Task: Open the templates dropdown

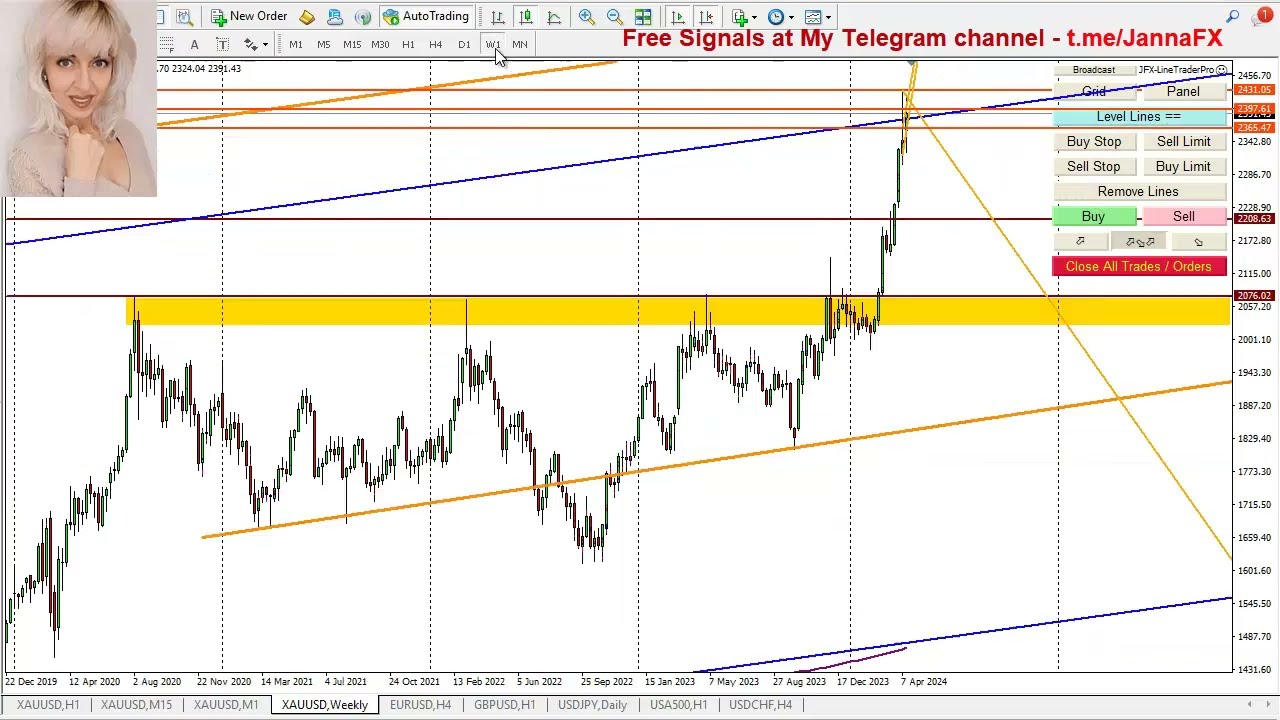Action: [x=819, y=16]
